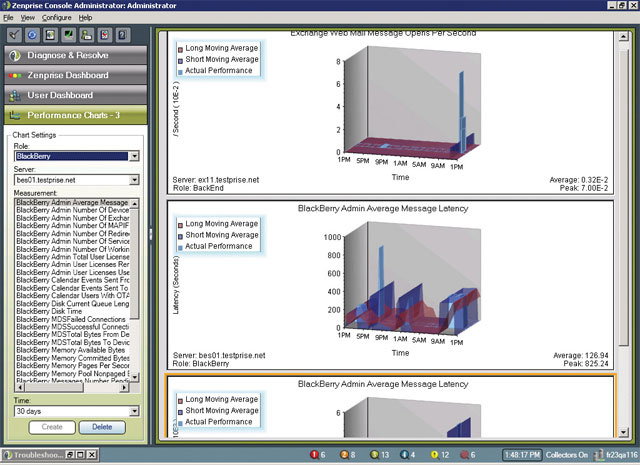Click the red and blue book toolbar icon
Image resolution: width=640 pixels, height=465 pixels.
click(x=104, y=35)
